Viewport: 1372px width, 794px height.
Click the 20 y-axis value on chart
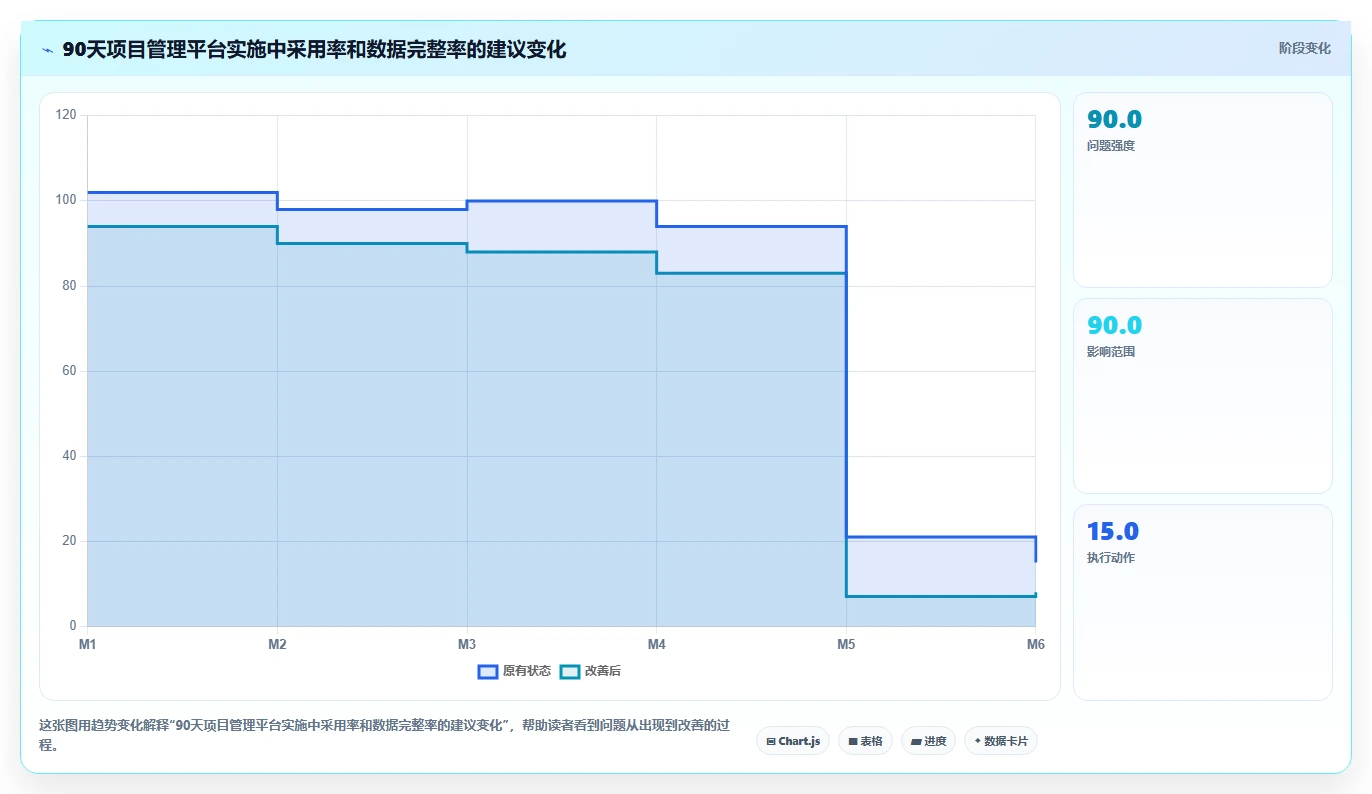pyautogui.click(x=69, y=541)
